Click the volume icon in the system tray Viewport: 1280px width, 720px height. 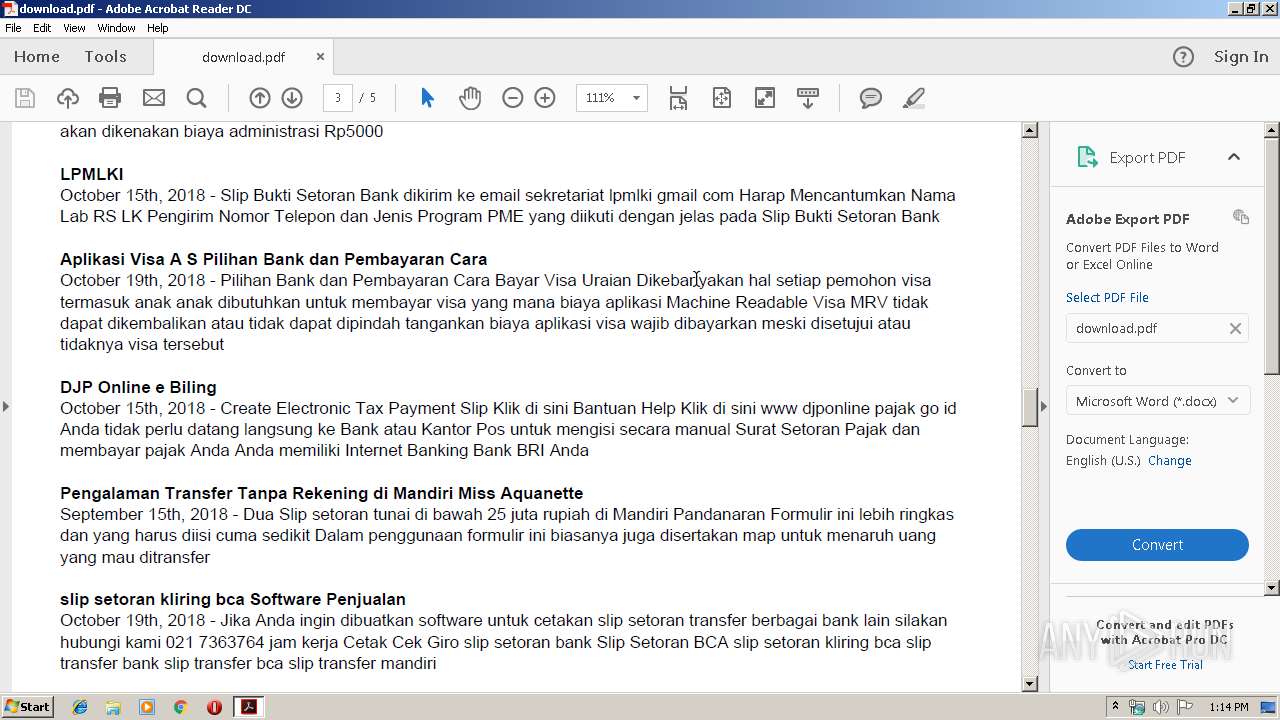coord(1160,707)
